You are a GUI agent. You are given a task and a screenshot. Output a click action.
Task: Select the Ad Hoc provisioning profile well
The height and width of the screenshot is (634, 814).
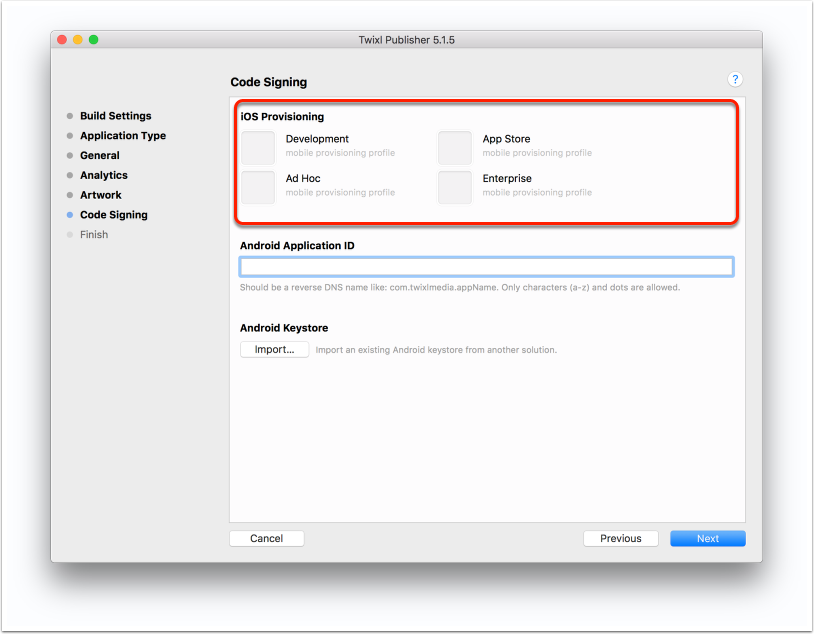(x=258, y=187)
